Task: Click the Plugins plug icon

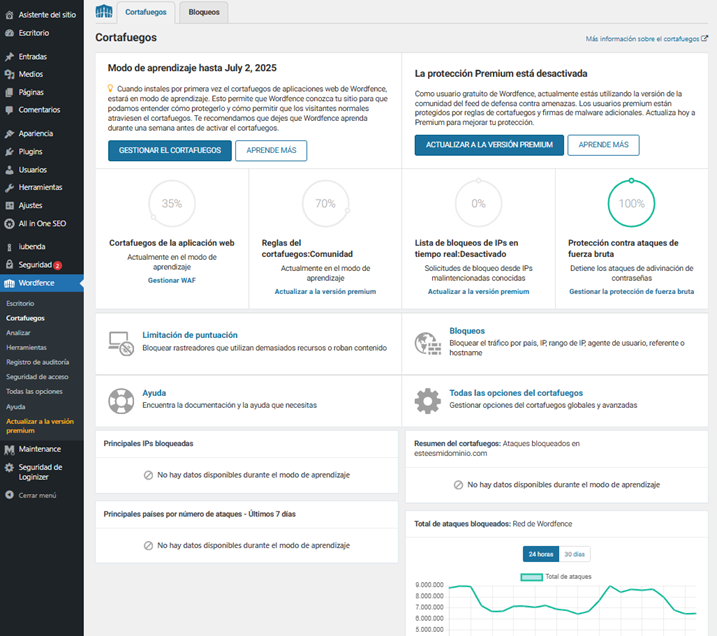Action: (9, 152)
